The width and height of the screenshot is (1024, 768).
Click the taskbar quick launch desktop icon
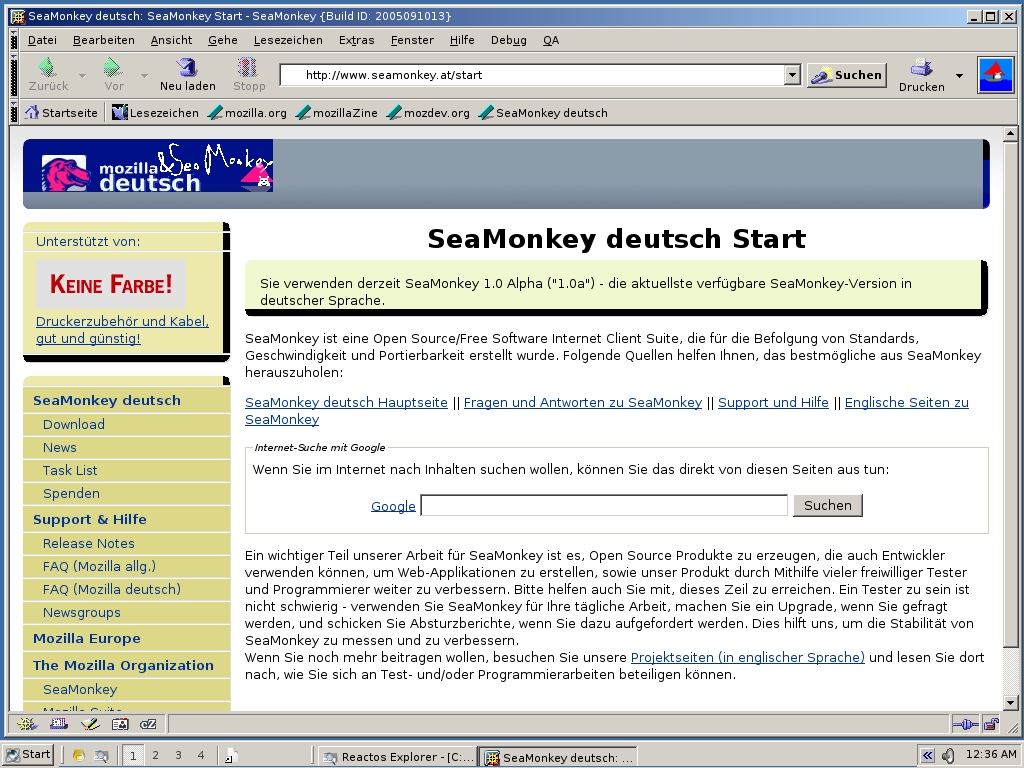tap(78, 756)
